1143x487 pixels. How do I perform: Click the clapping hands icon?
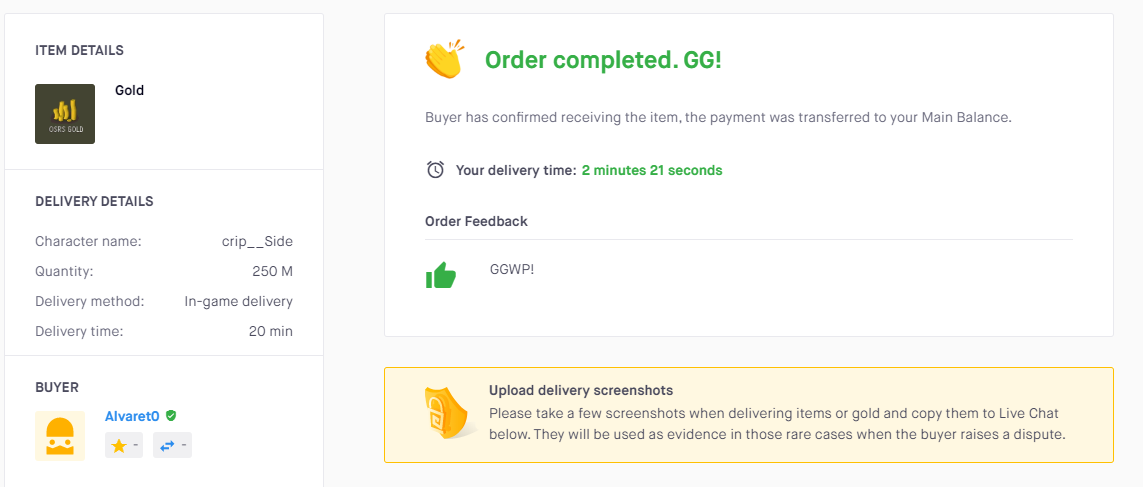(x=445, y=60)
